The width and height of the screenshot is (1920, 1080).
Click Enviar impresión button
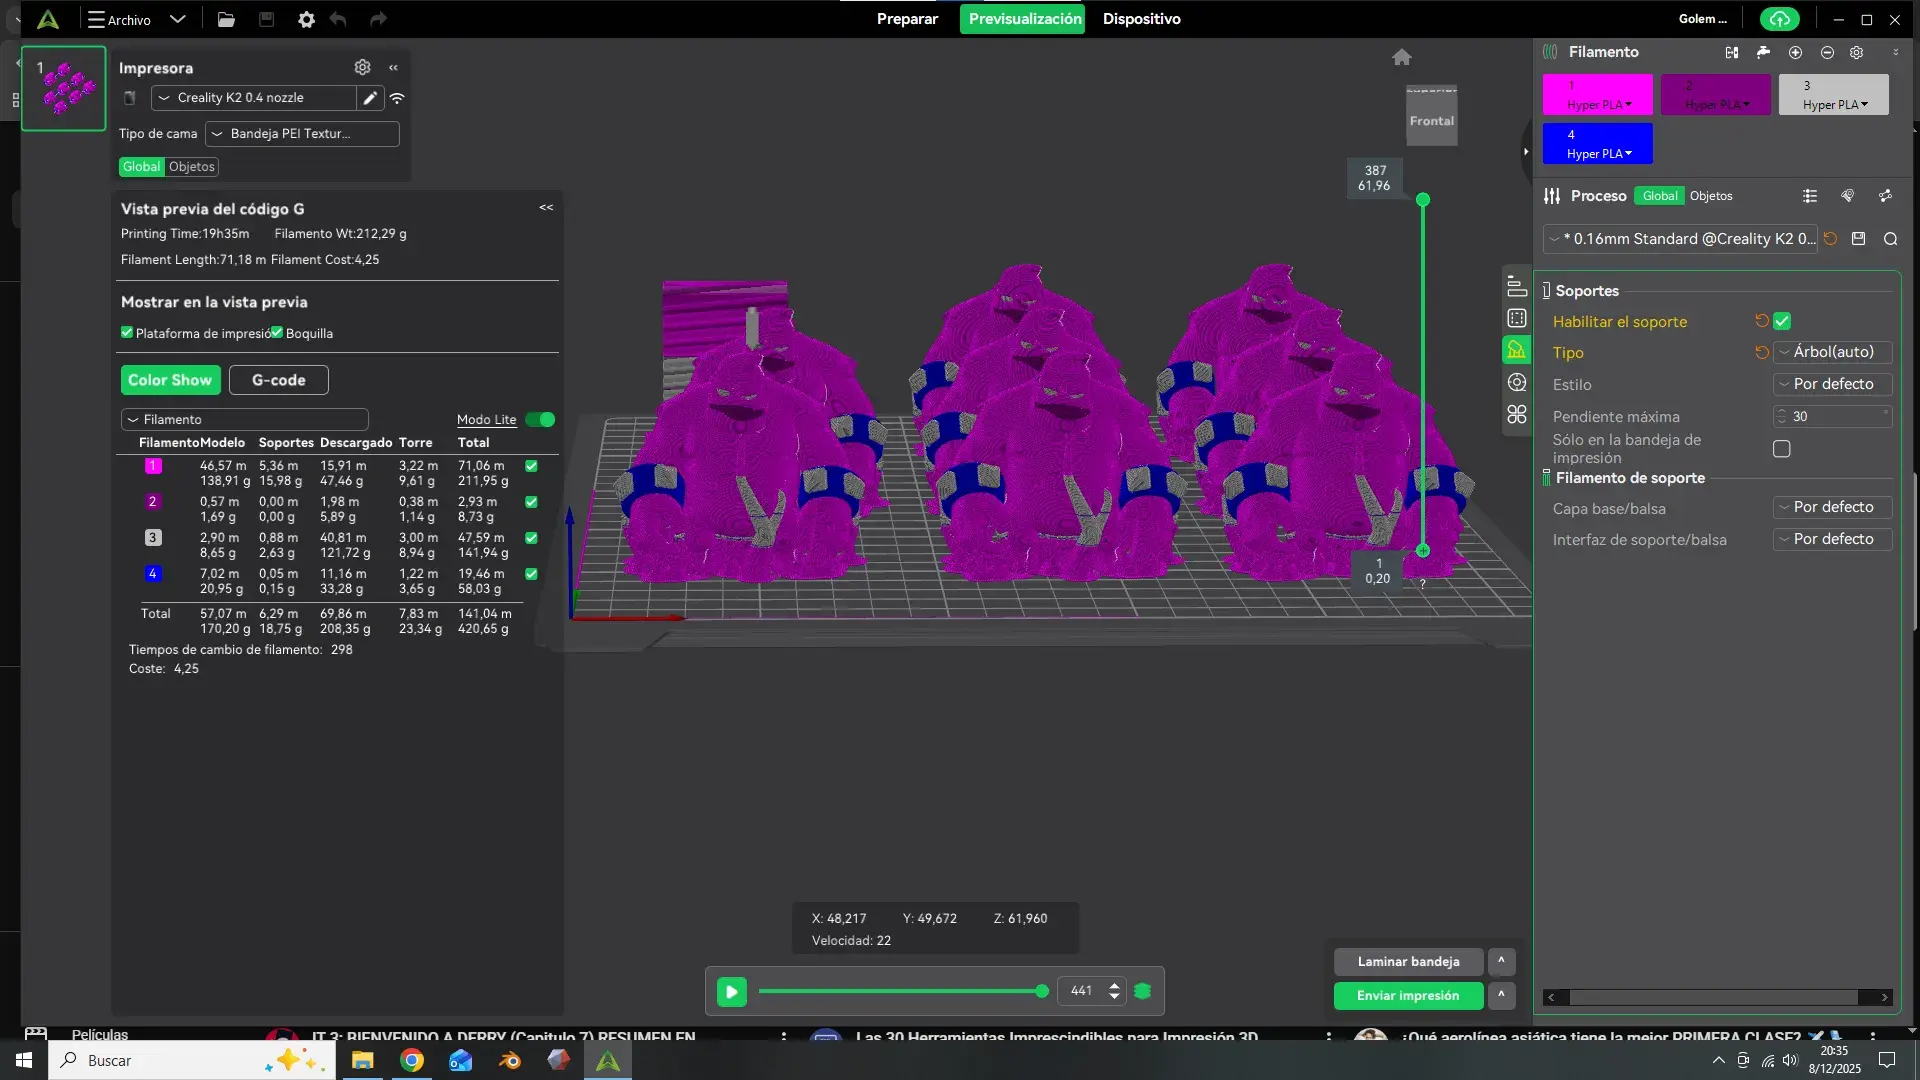1408,996
